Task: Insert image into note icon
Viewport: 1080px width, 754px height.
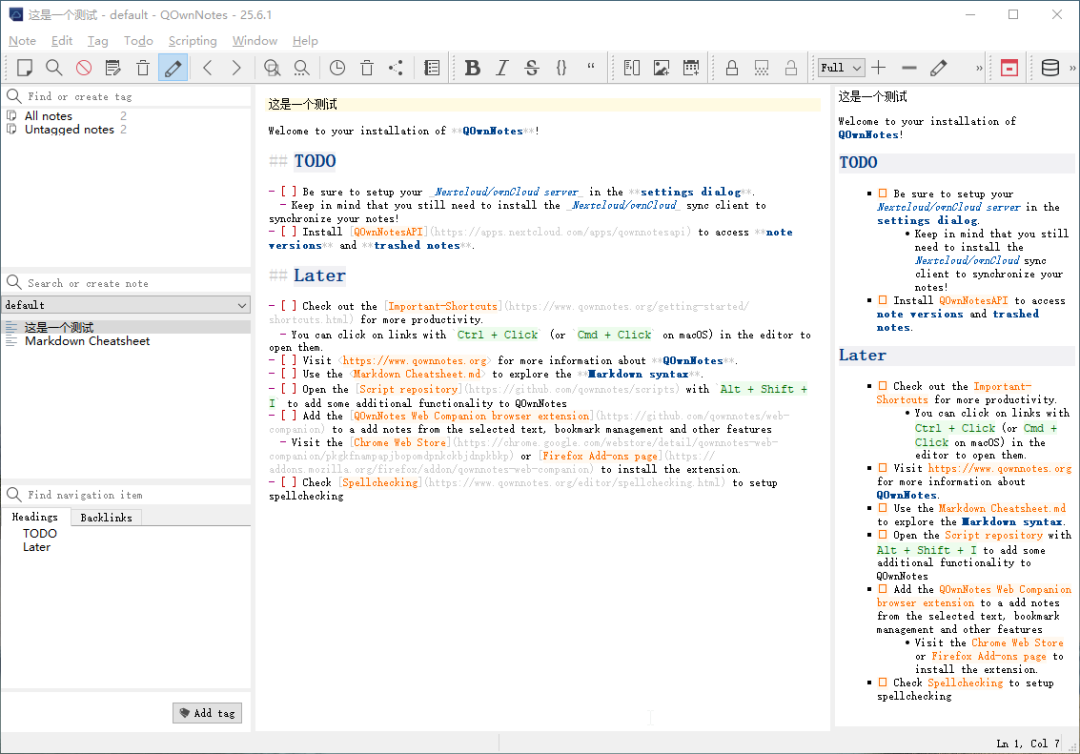Action: tap(661, 67)
